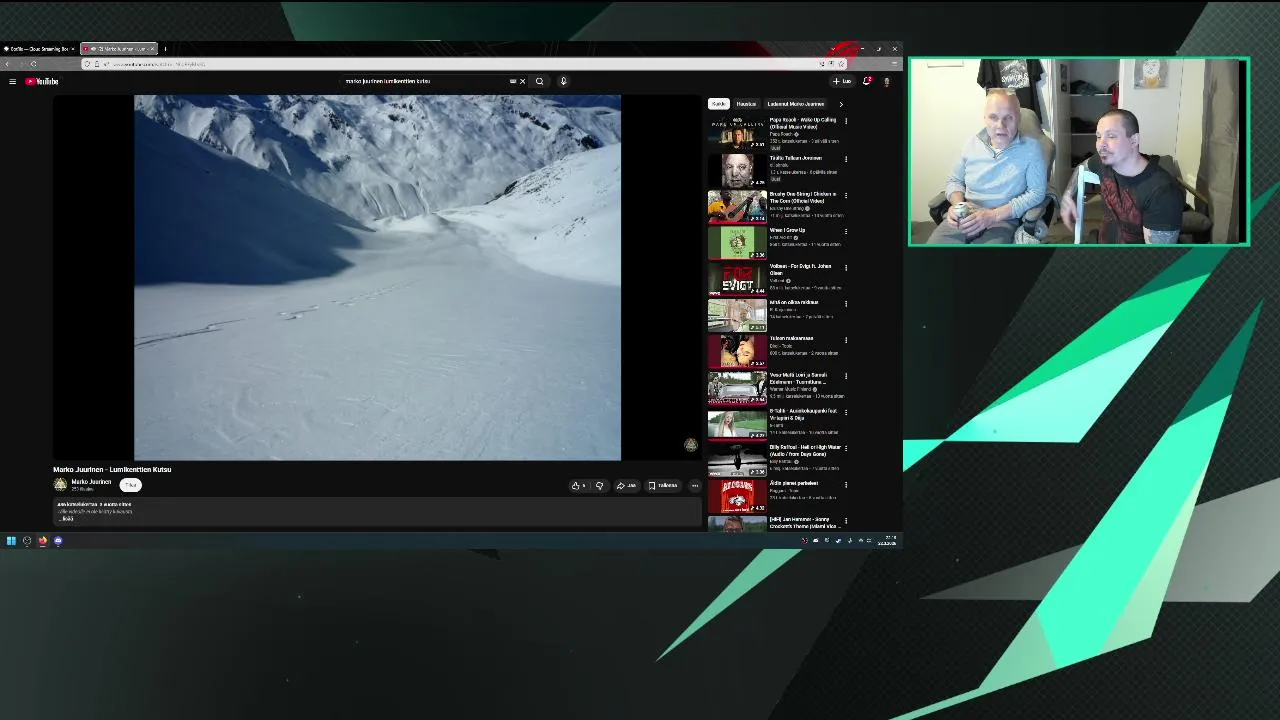Like the video with thumbs up

(578, 486)
